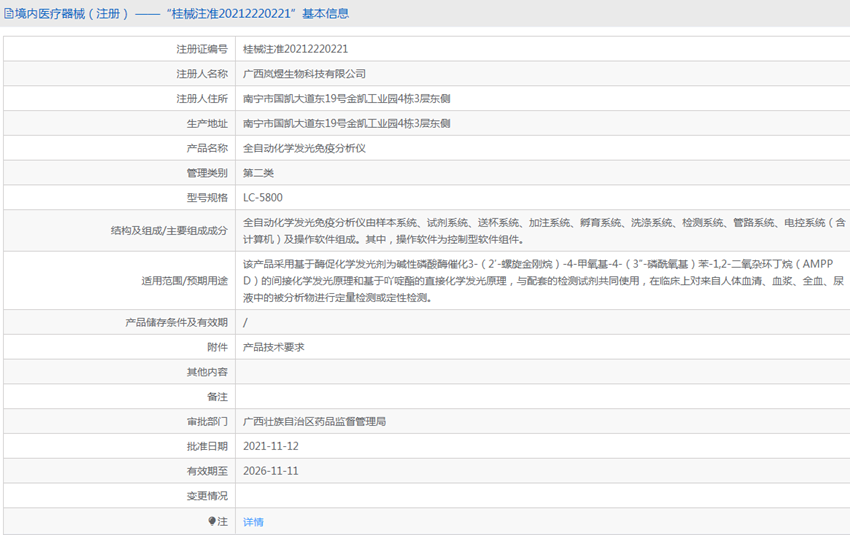Viewport: 850px width, 535px height.
Task: Click the 适用范围/预期用途 label
Action: click(184, 281)
